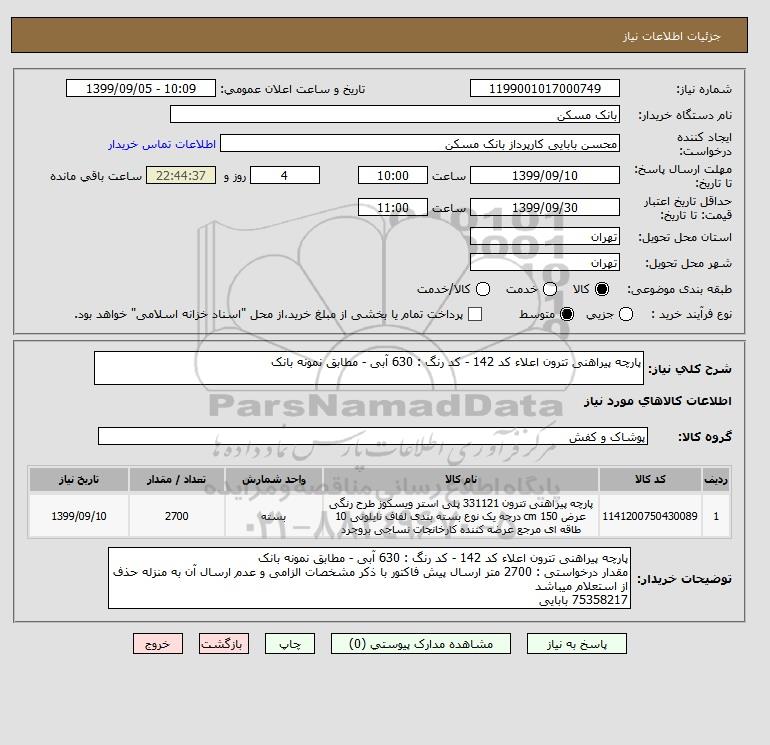Click the ردیف column header
Image resolution: width=770 pixels, height=745 pixels.
(716, 479)
